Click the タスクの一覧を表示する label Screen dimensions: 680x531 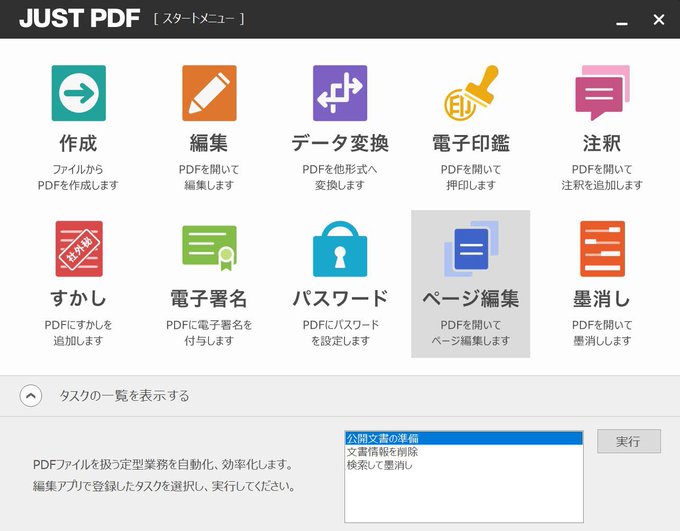(x=124, y=396)
